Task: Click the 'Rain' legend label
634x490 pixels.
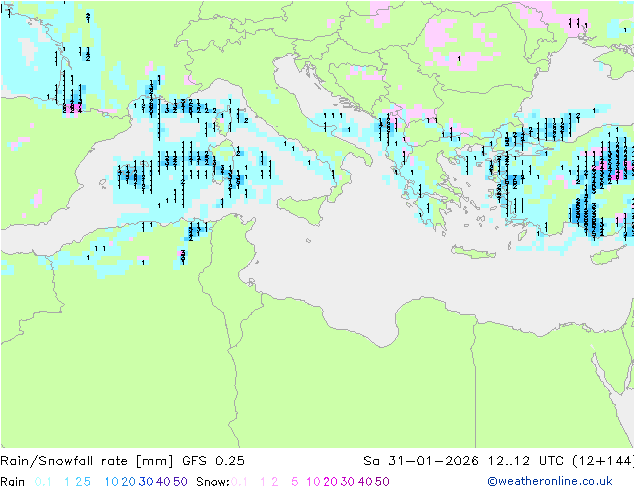Action: click(x=13, y=482)
